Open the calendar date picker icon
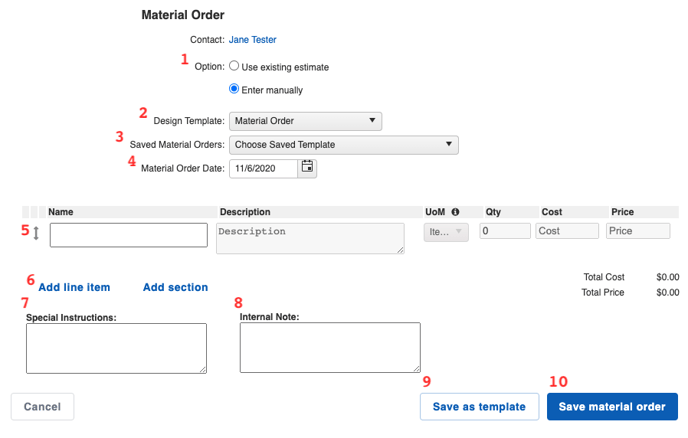Viewport: 688px width, 438px height. [x=307, y=167]
